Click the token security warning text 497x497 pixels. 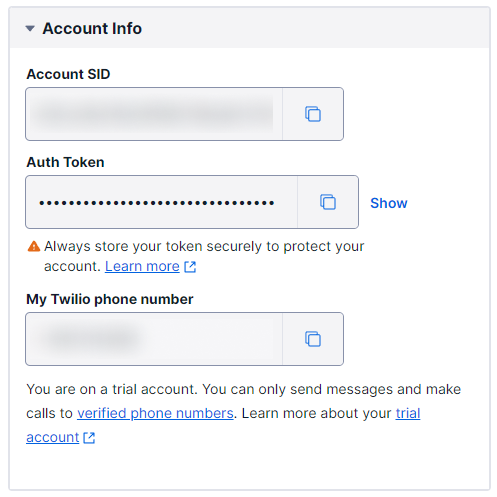point(204,256)
